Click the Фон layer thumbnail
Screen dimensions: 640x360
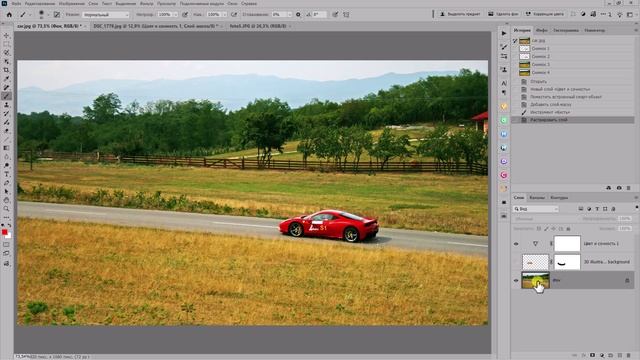coord(536,280)
